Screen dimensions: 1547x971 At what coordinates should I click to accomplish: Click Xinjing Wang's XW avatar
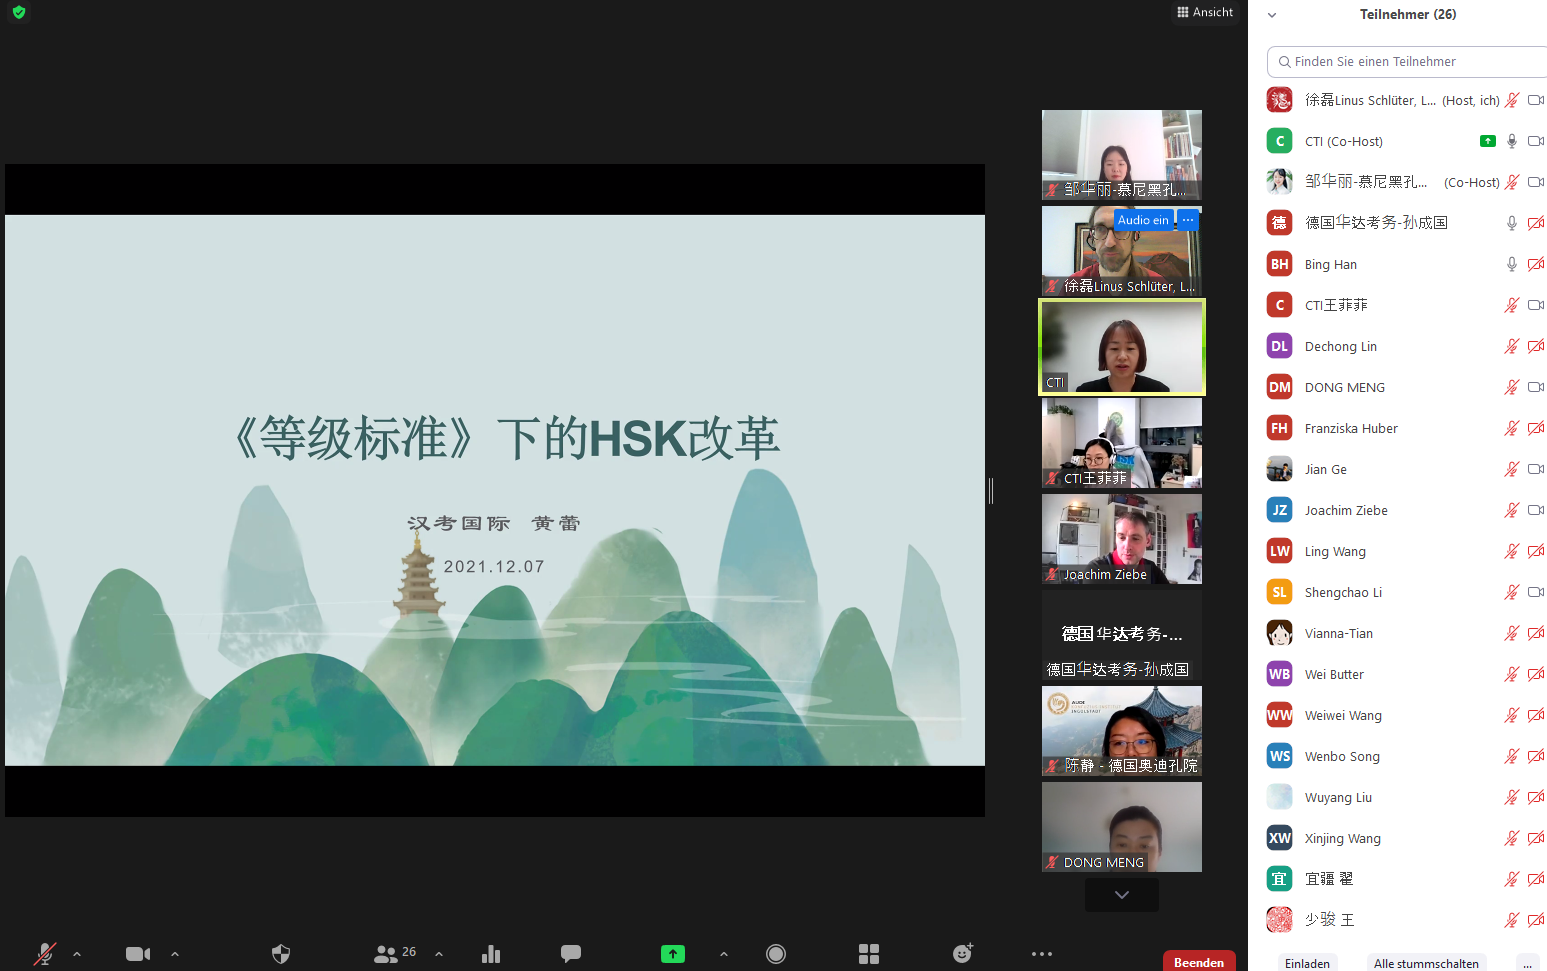pos(1279,838)
